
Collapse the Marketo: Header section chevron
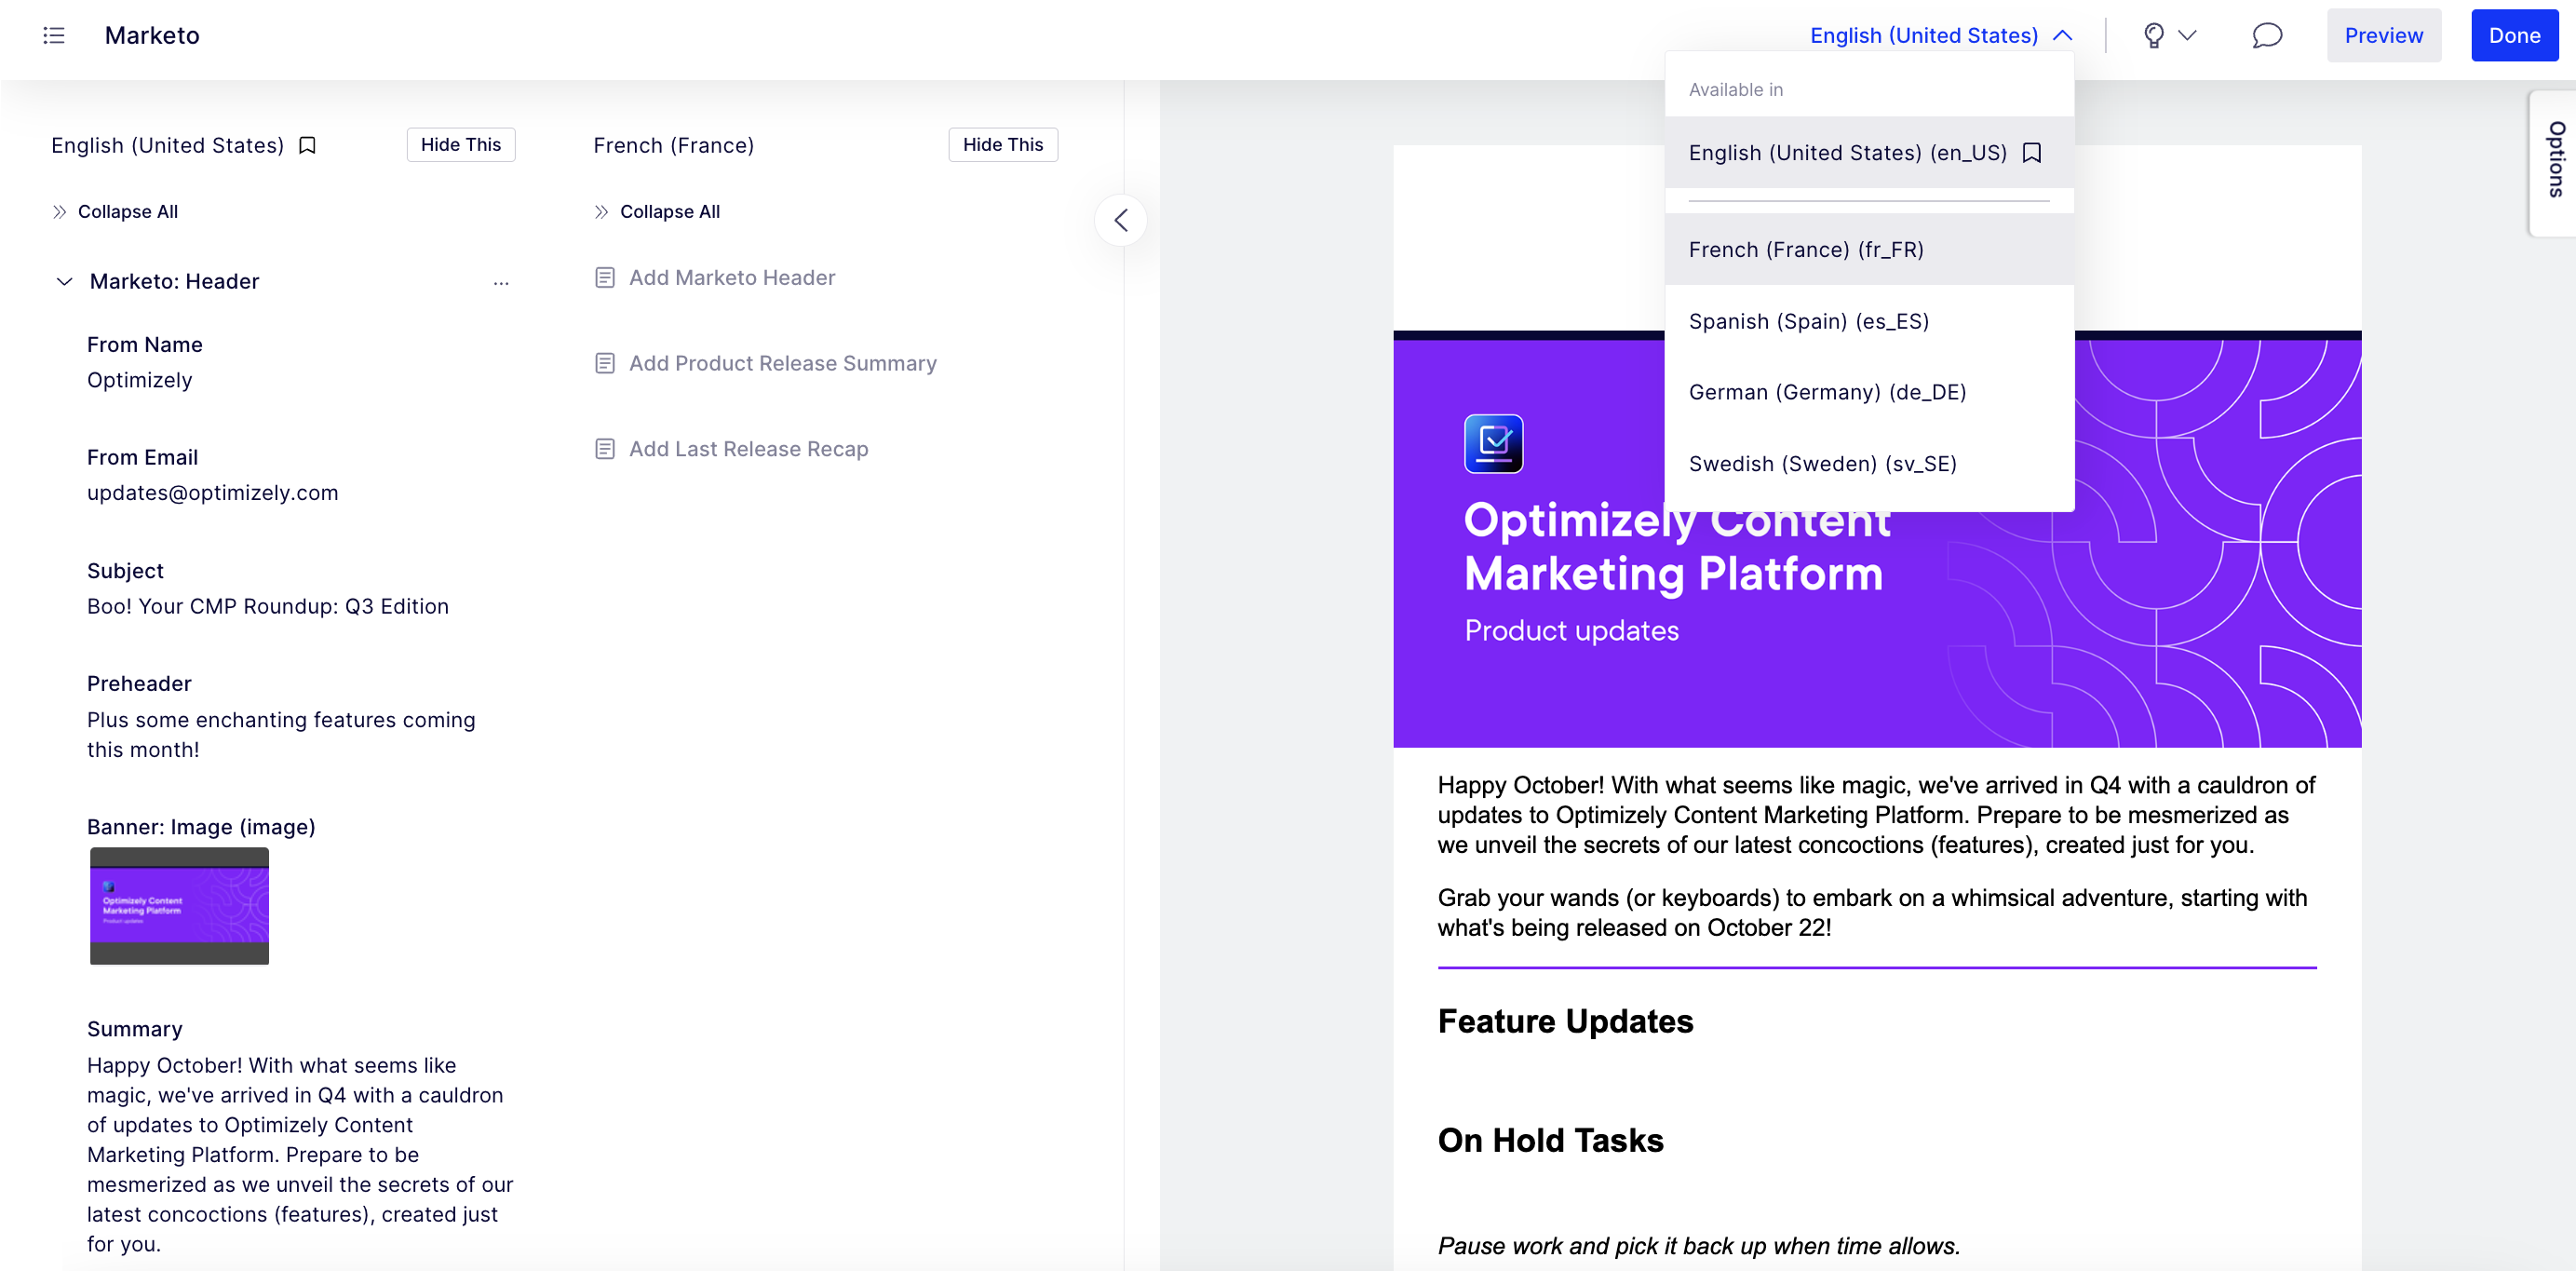[x=64, y=282]
